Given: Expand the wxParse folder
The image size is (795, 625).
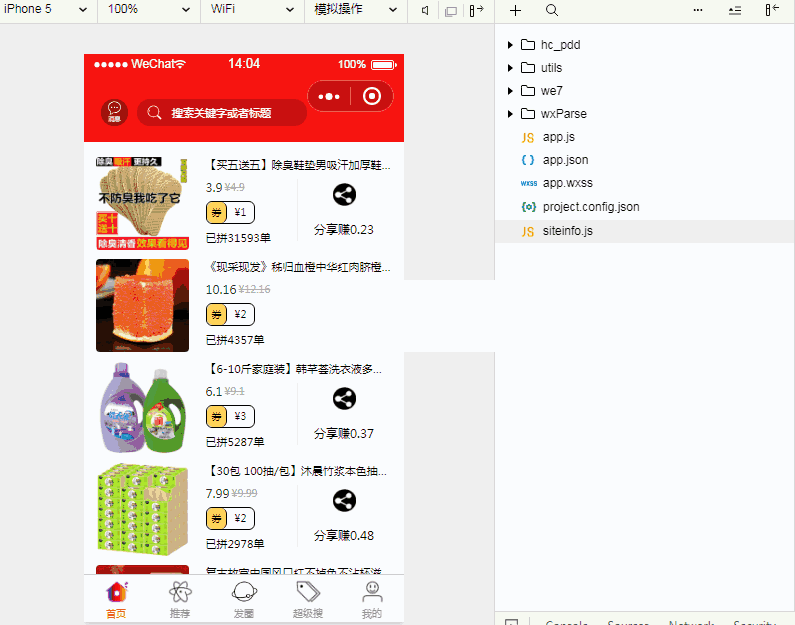Looking at the screenshot, I should (x=510, y=114).
